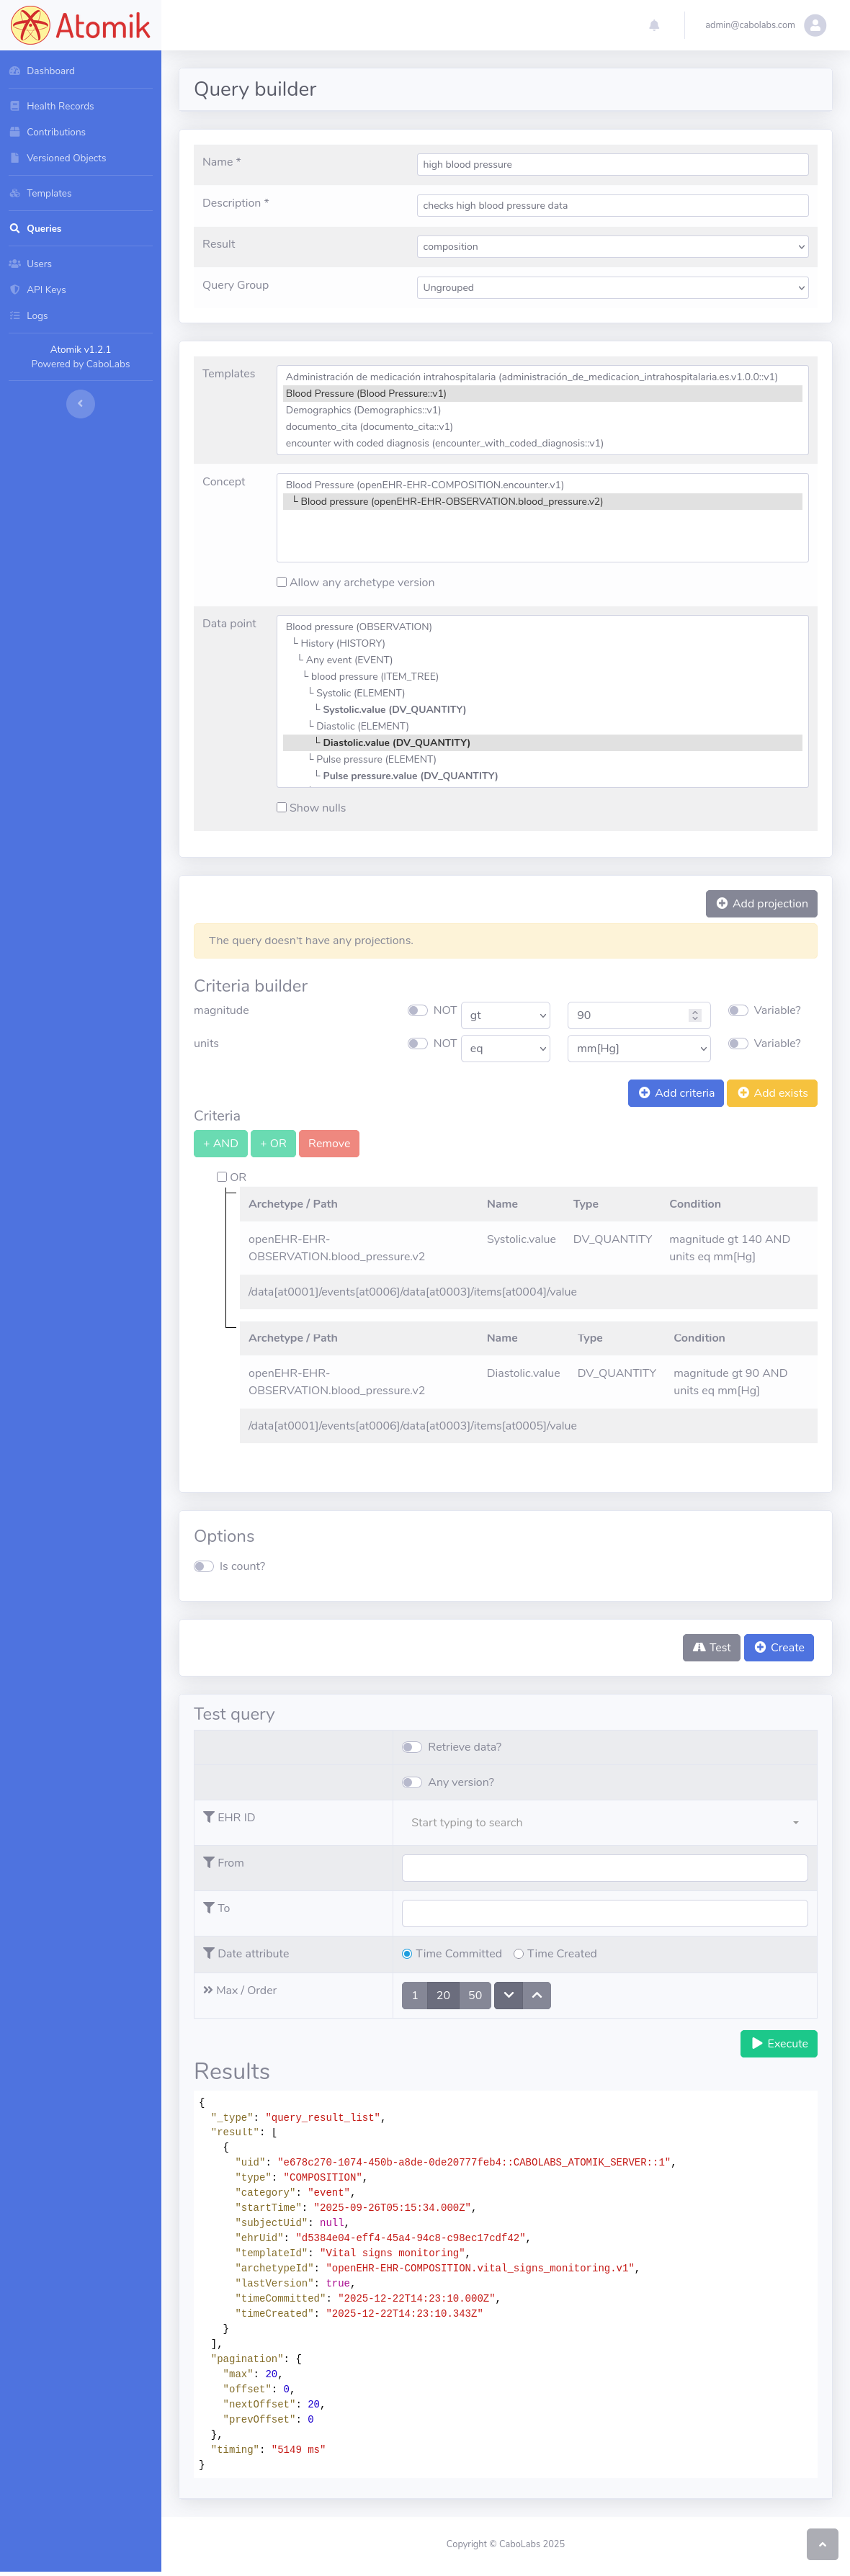The width and height of the screenshot is (850, 2576).
Task: Click the Atomik logo
Action: pyautogui.click(x=80, y=25)
